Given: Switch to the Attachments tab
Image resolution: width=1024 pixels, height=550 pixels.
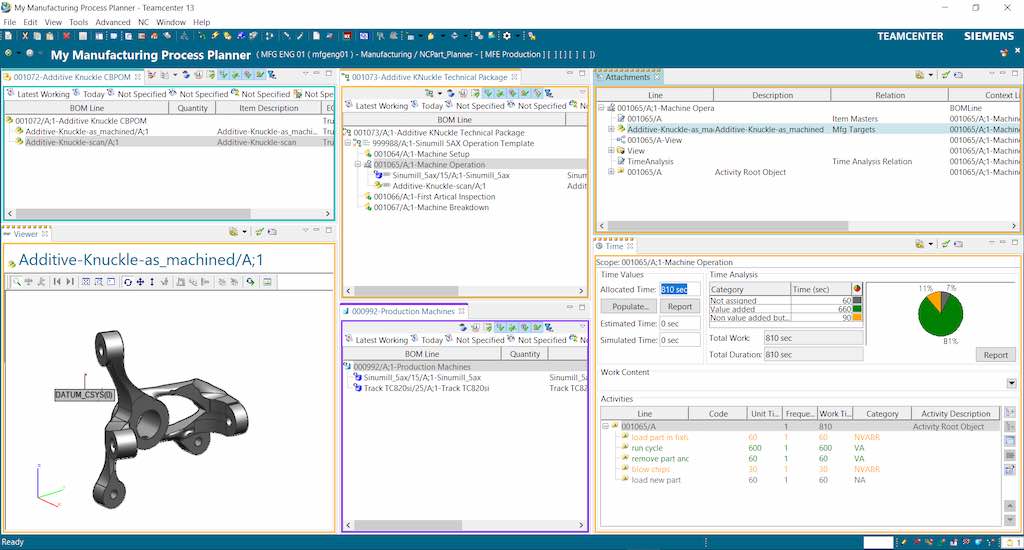Looking at the screenshot, I should [628, 77].
